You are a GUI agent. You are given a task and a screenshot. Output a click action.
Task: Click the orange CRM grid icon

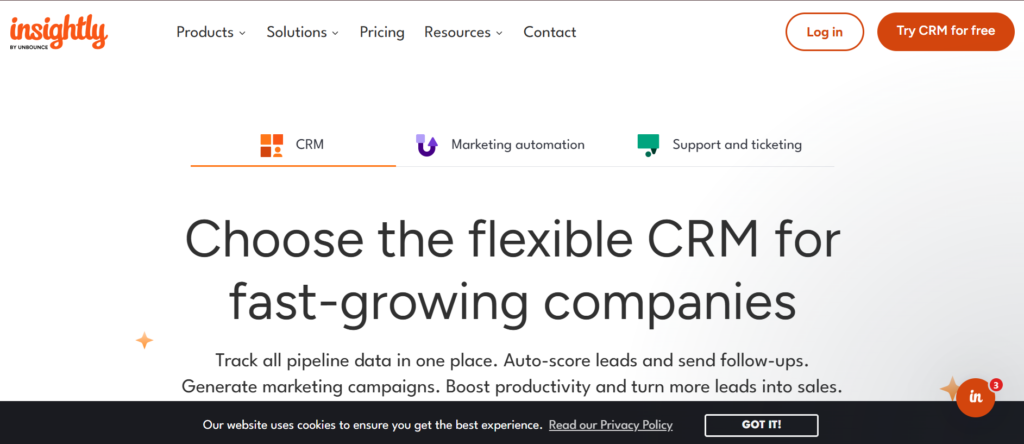[x=271, y=145]
